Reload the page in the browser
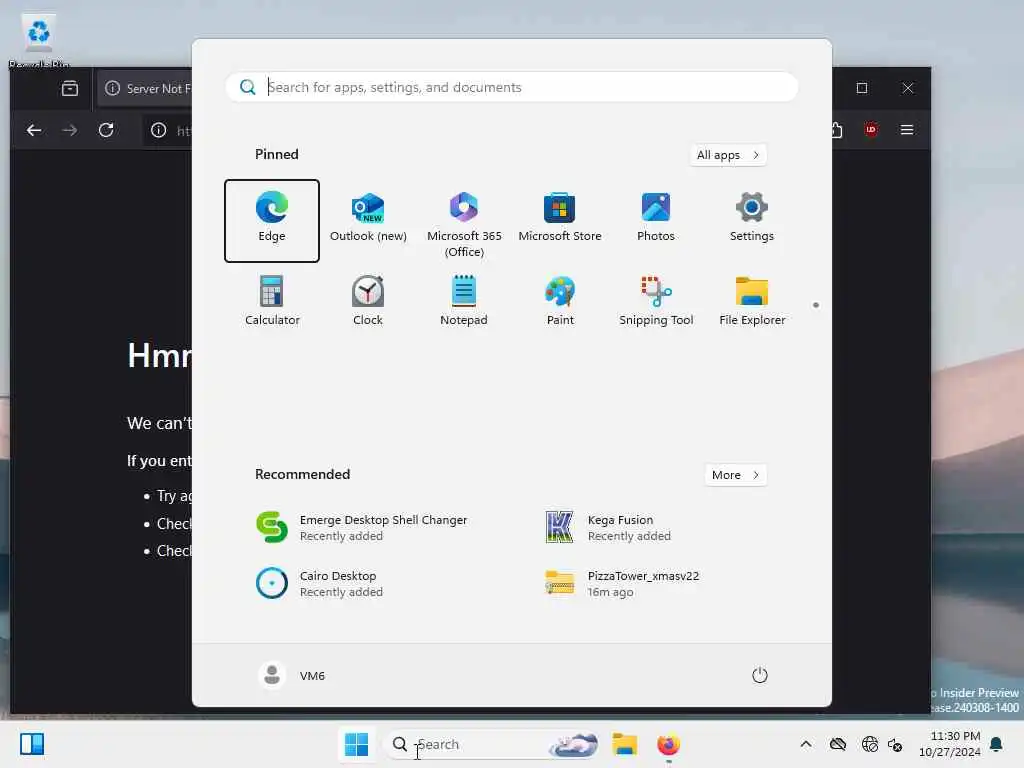 click(106, 130)
